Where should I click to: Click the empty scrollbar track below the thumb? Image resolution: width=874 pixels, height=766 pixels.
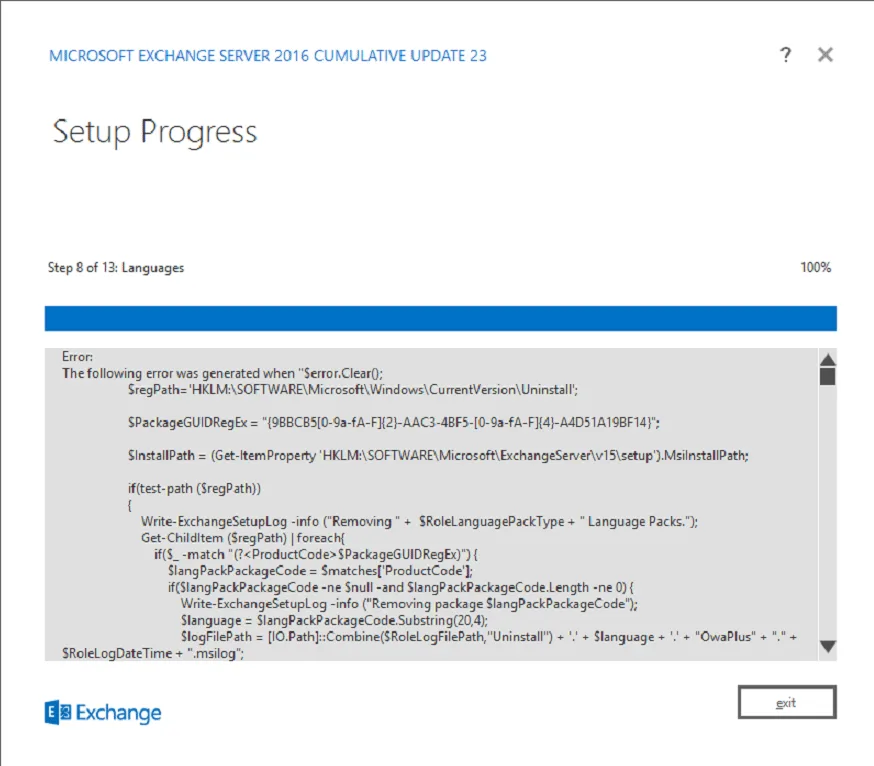[x=827, y=510]
